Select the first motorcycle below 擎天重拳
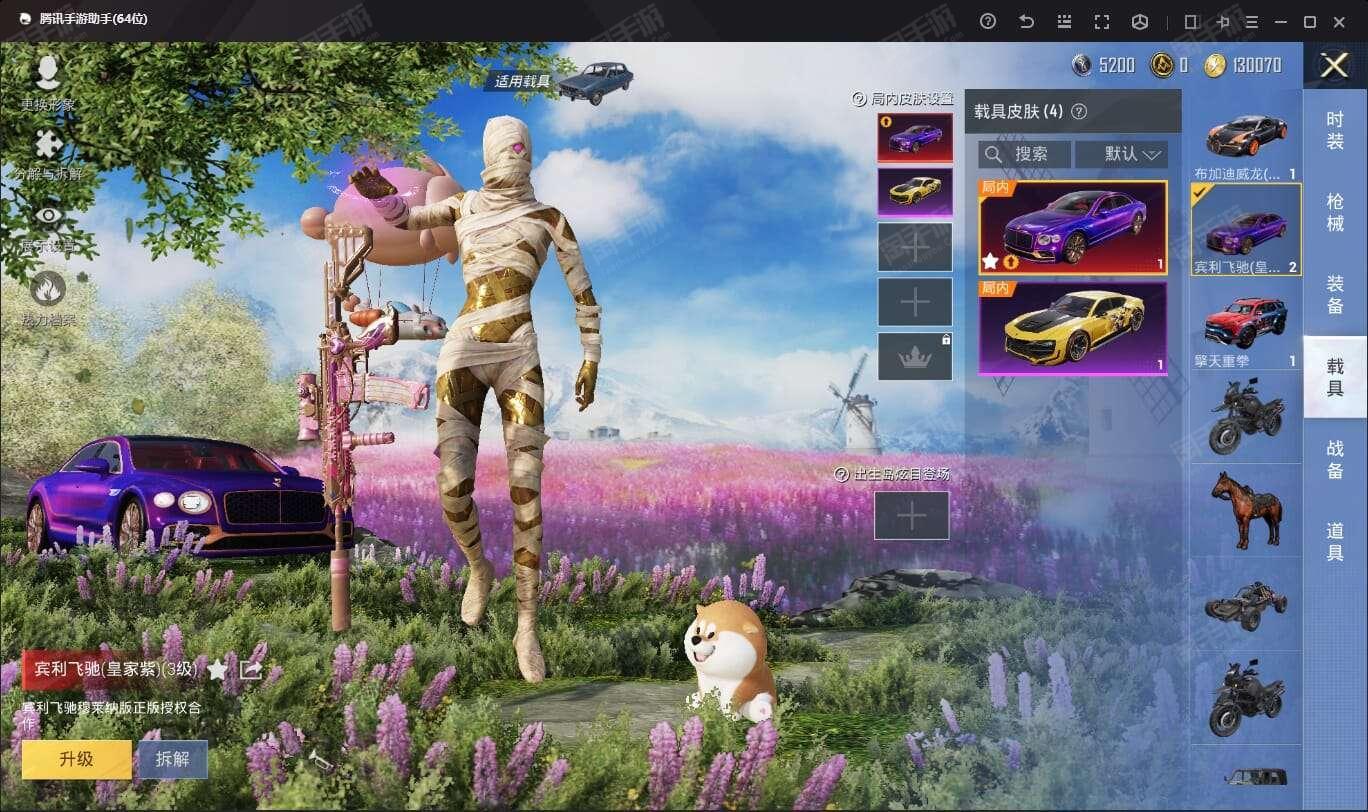Image resolution: width=1368 pixels, height=812 pixels. pos(1246,416)
